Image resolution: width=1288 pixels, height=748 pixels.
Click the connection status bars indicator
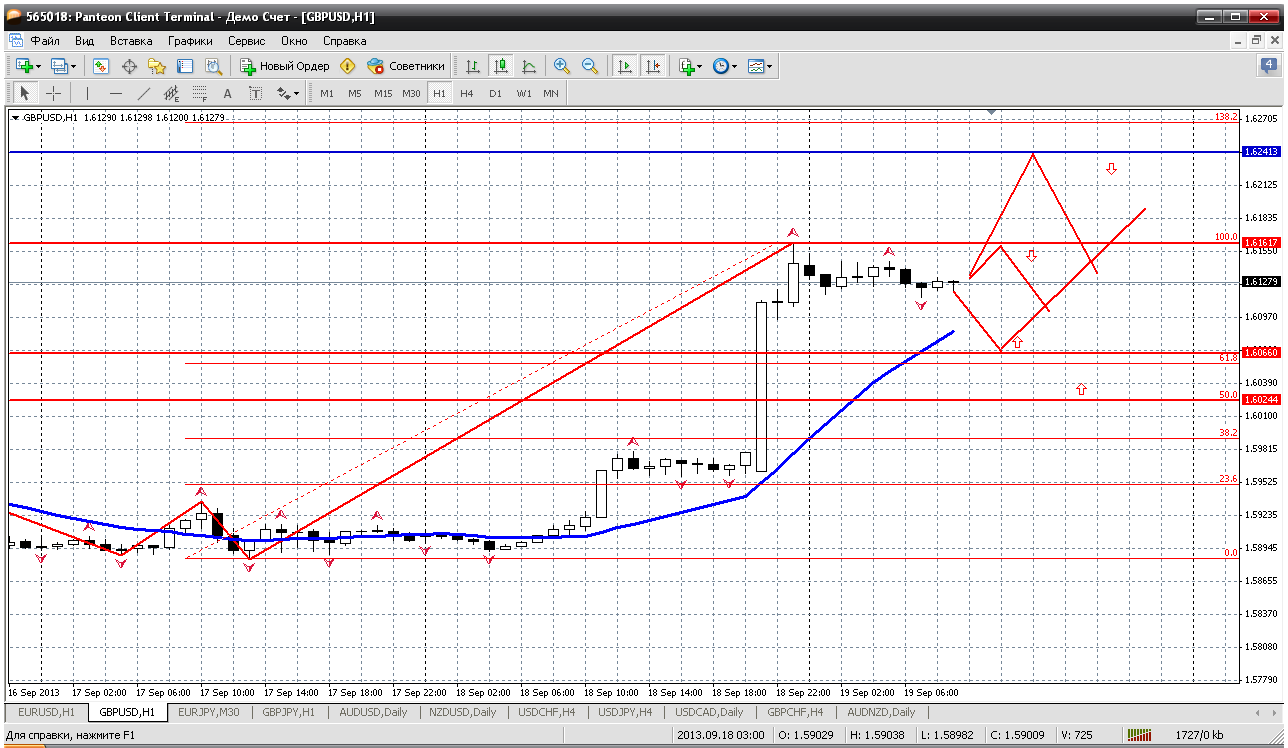tap(1138, 735)
